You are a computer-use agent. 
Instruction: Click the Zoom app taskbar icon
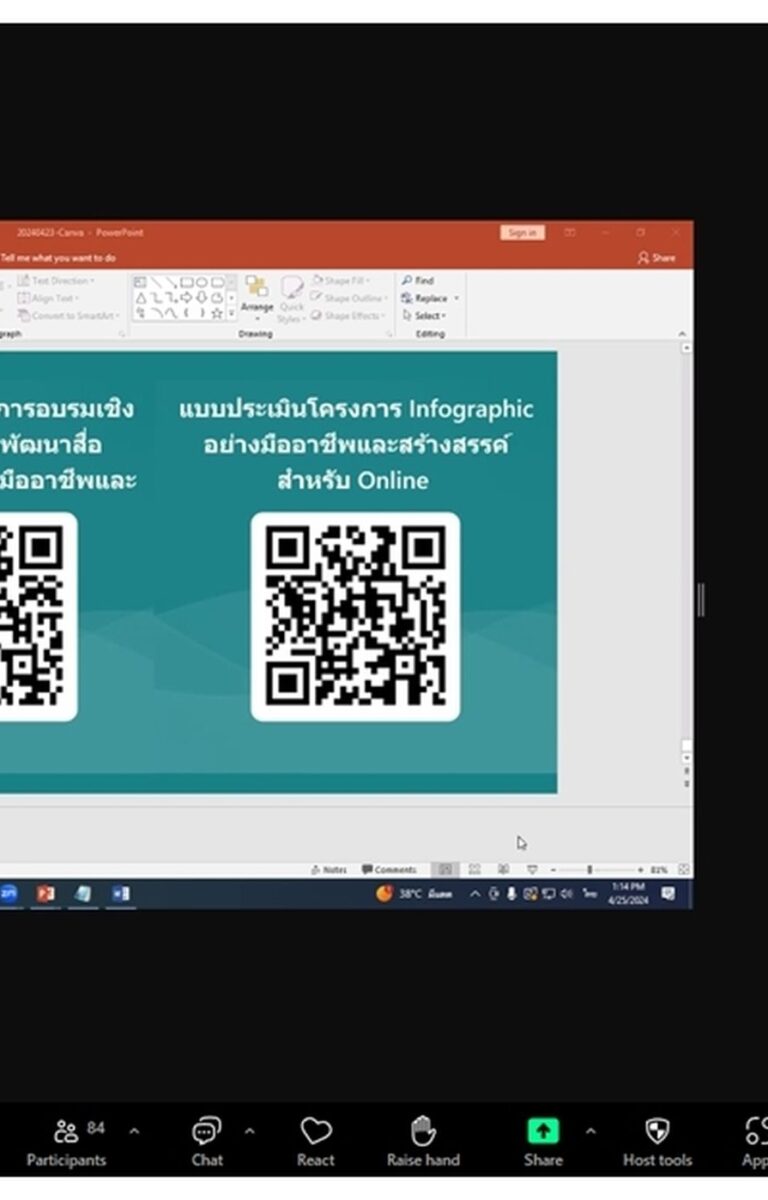coord(7,894)
